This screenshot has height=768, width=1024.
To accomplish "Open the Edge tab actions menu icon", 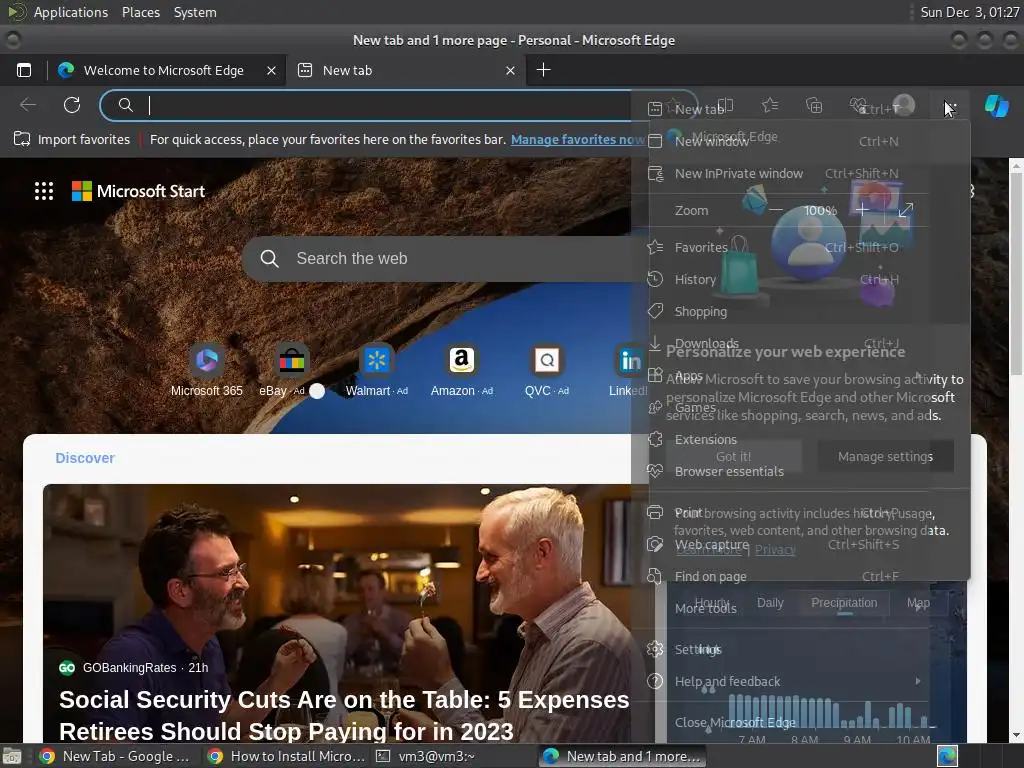I will pos(24,70).
